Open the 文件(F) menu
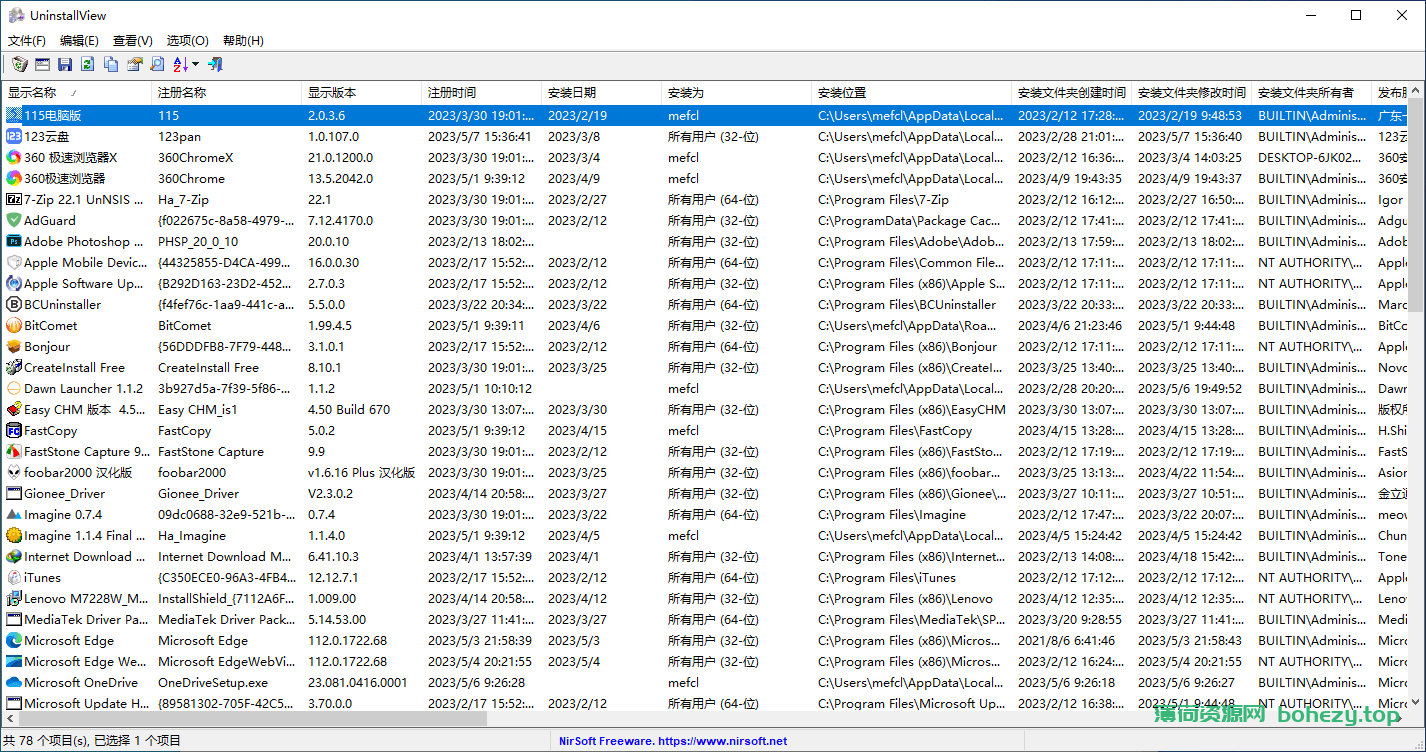Viewport: 1426px width, 752px height. 27,41
